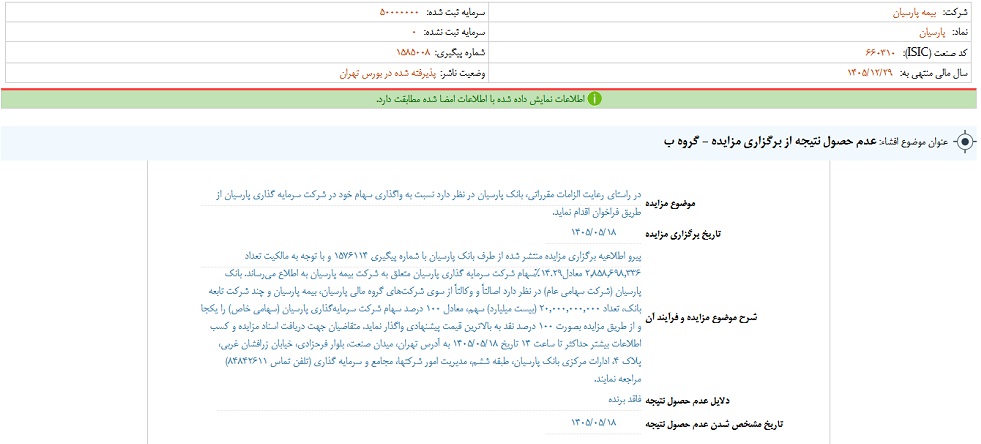
Task: Click the target bullet icon beside the disclosure title
Action: [x=965, y=142]
